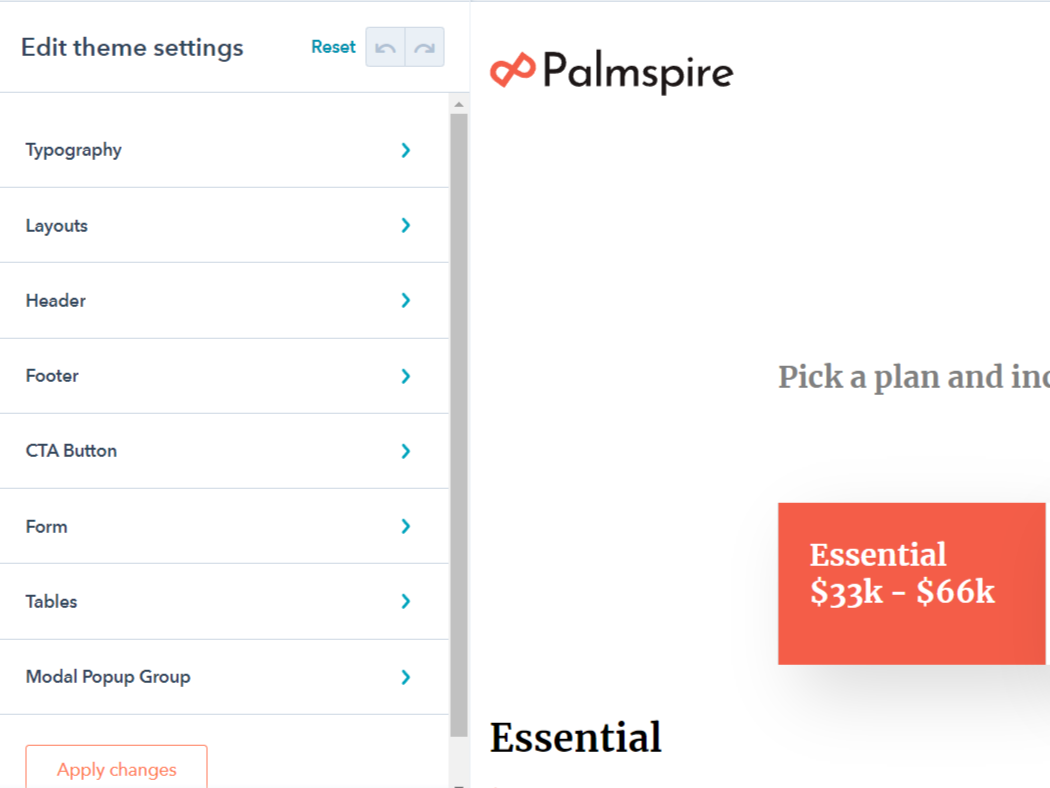The height and width of the screenshot is (788, 1050).
Task: Click the undo arrow icon
Action: point(385,47)
